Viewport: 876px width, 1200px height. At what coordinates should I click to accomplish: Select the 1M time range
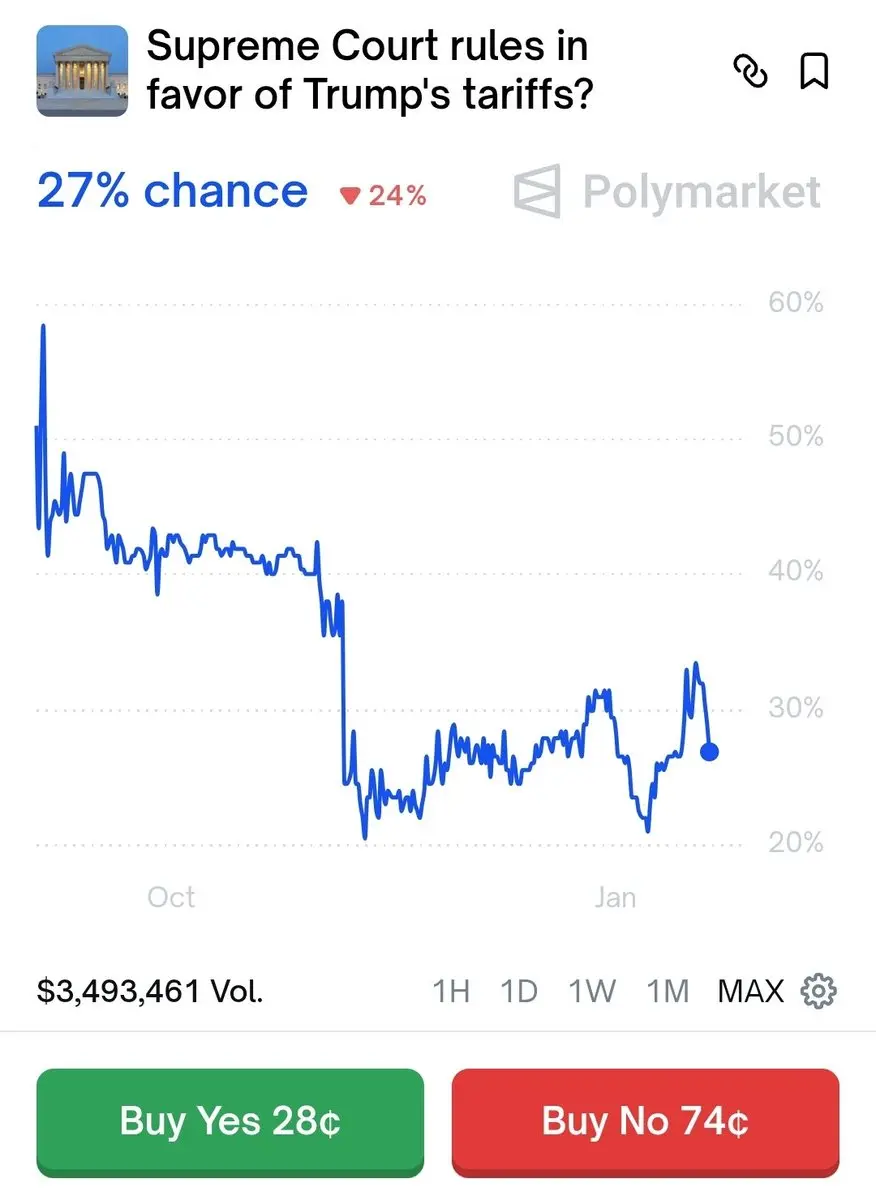tap(667, 991)
